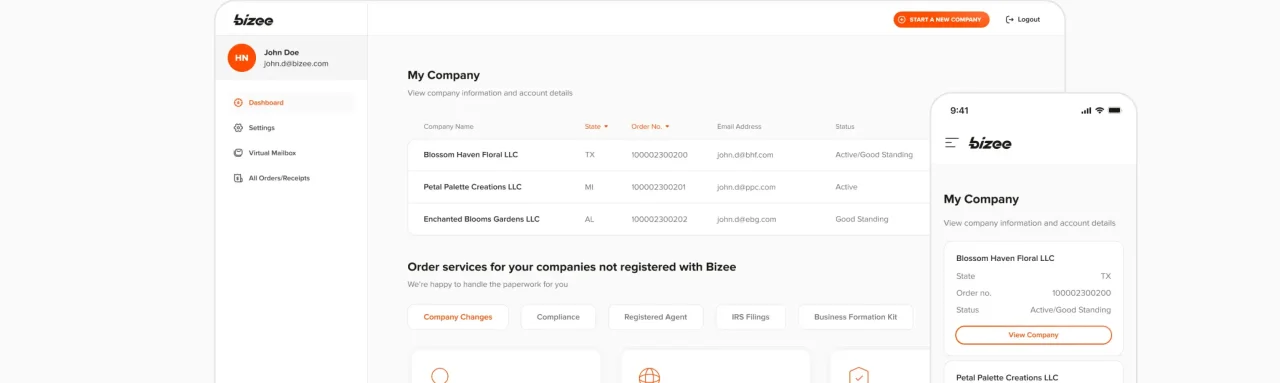The image size is (1280, 383).
Task: Click the Virtual Mailbox icon in the sidebar
Action: [238, 153]
